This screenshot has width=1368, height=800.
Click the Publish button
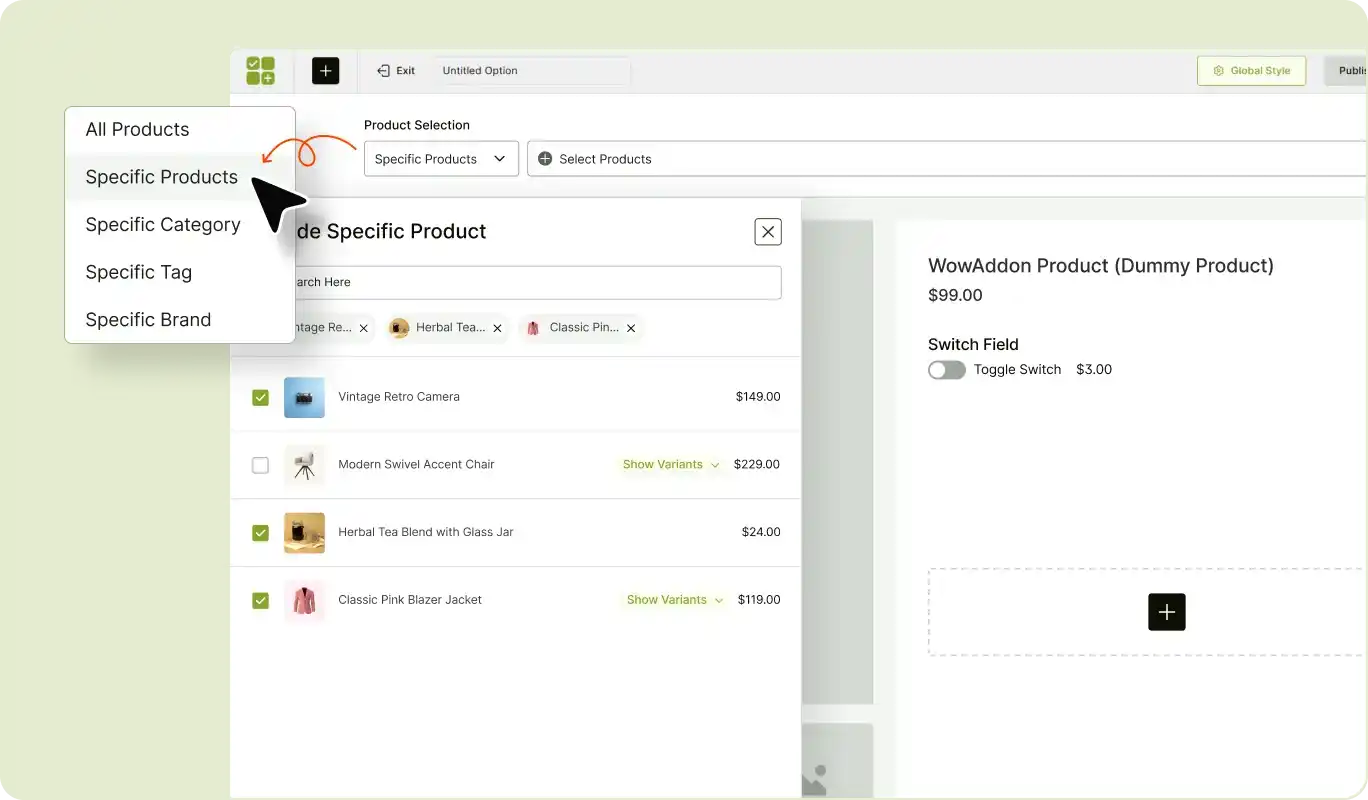[x=1353, y=70]
